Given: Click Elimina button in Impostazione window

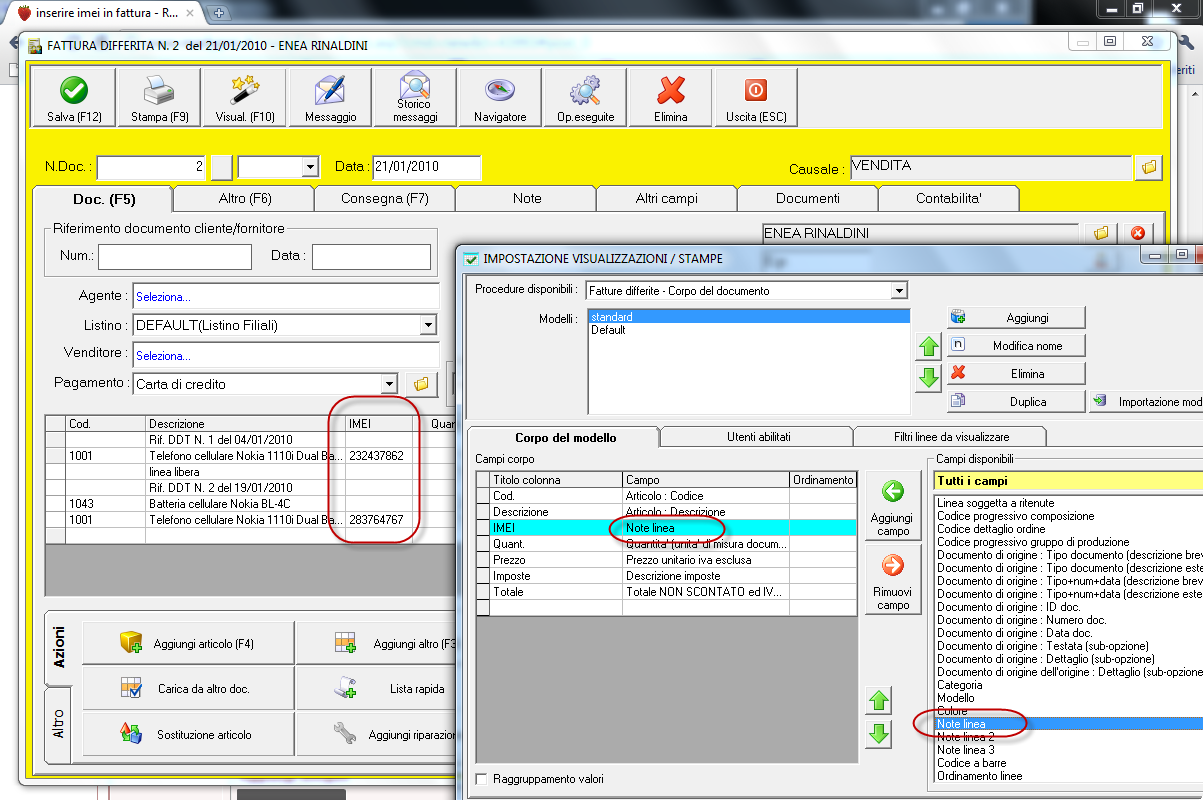Looking at the screenshot, I should (1016, 373).
